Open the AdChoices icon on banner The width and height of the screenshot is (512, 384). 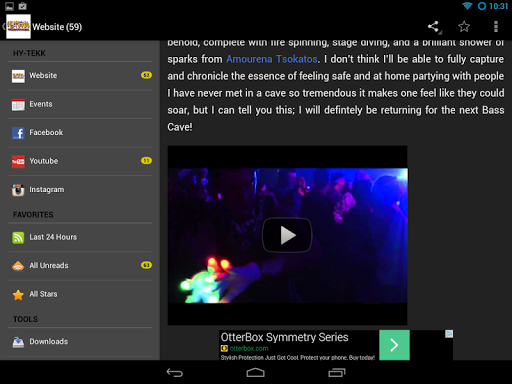pyautogui.click(x=449, y=334)
